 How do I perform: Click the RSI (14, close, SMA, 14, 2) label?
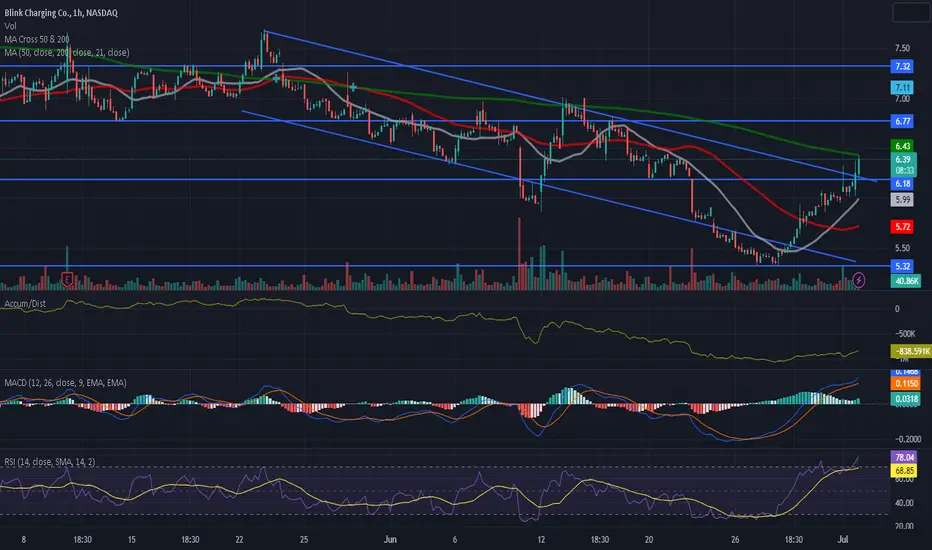click(x=49, y=462)
